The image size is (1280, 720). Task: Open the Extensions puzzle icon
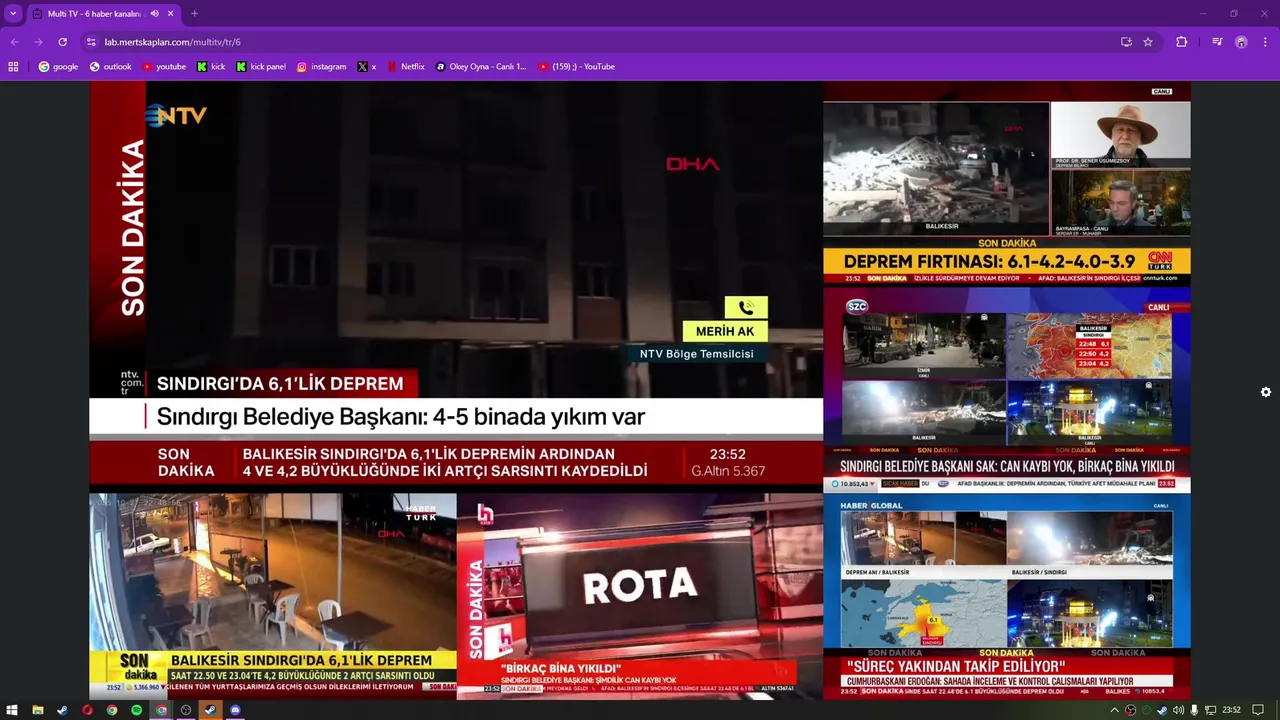coord(1182,42)
